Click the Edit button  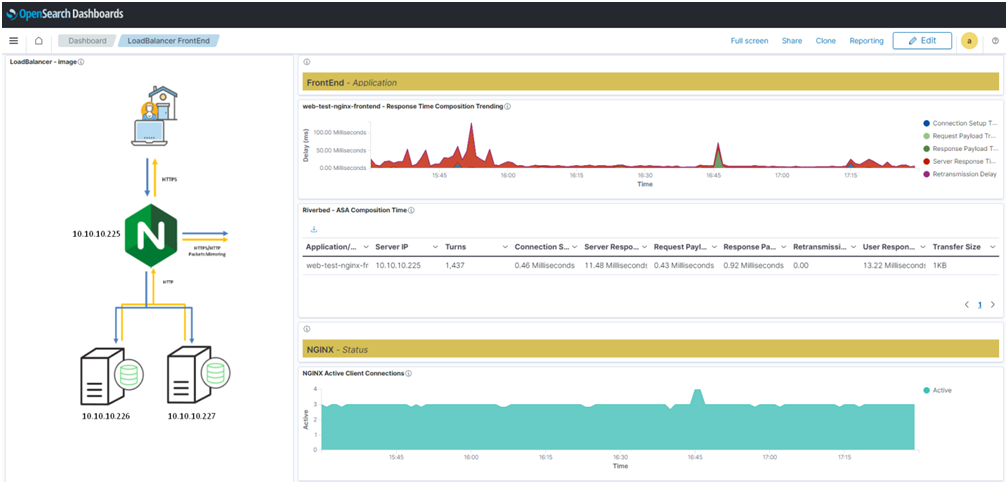(x=922, y=40)
